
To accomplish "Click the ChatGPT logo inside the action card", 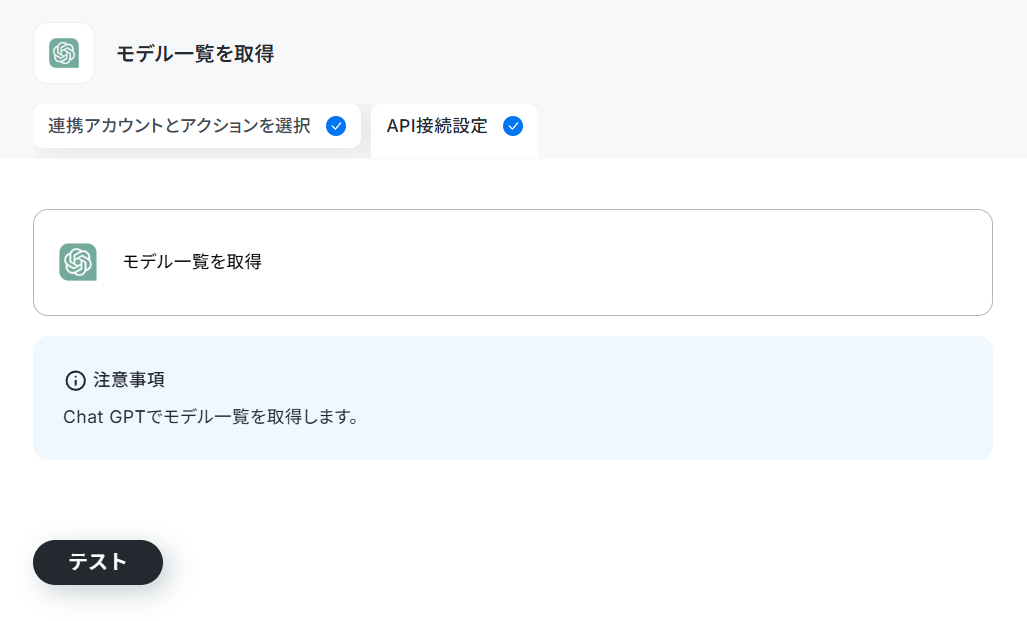I will click(x=78, y=262).
